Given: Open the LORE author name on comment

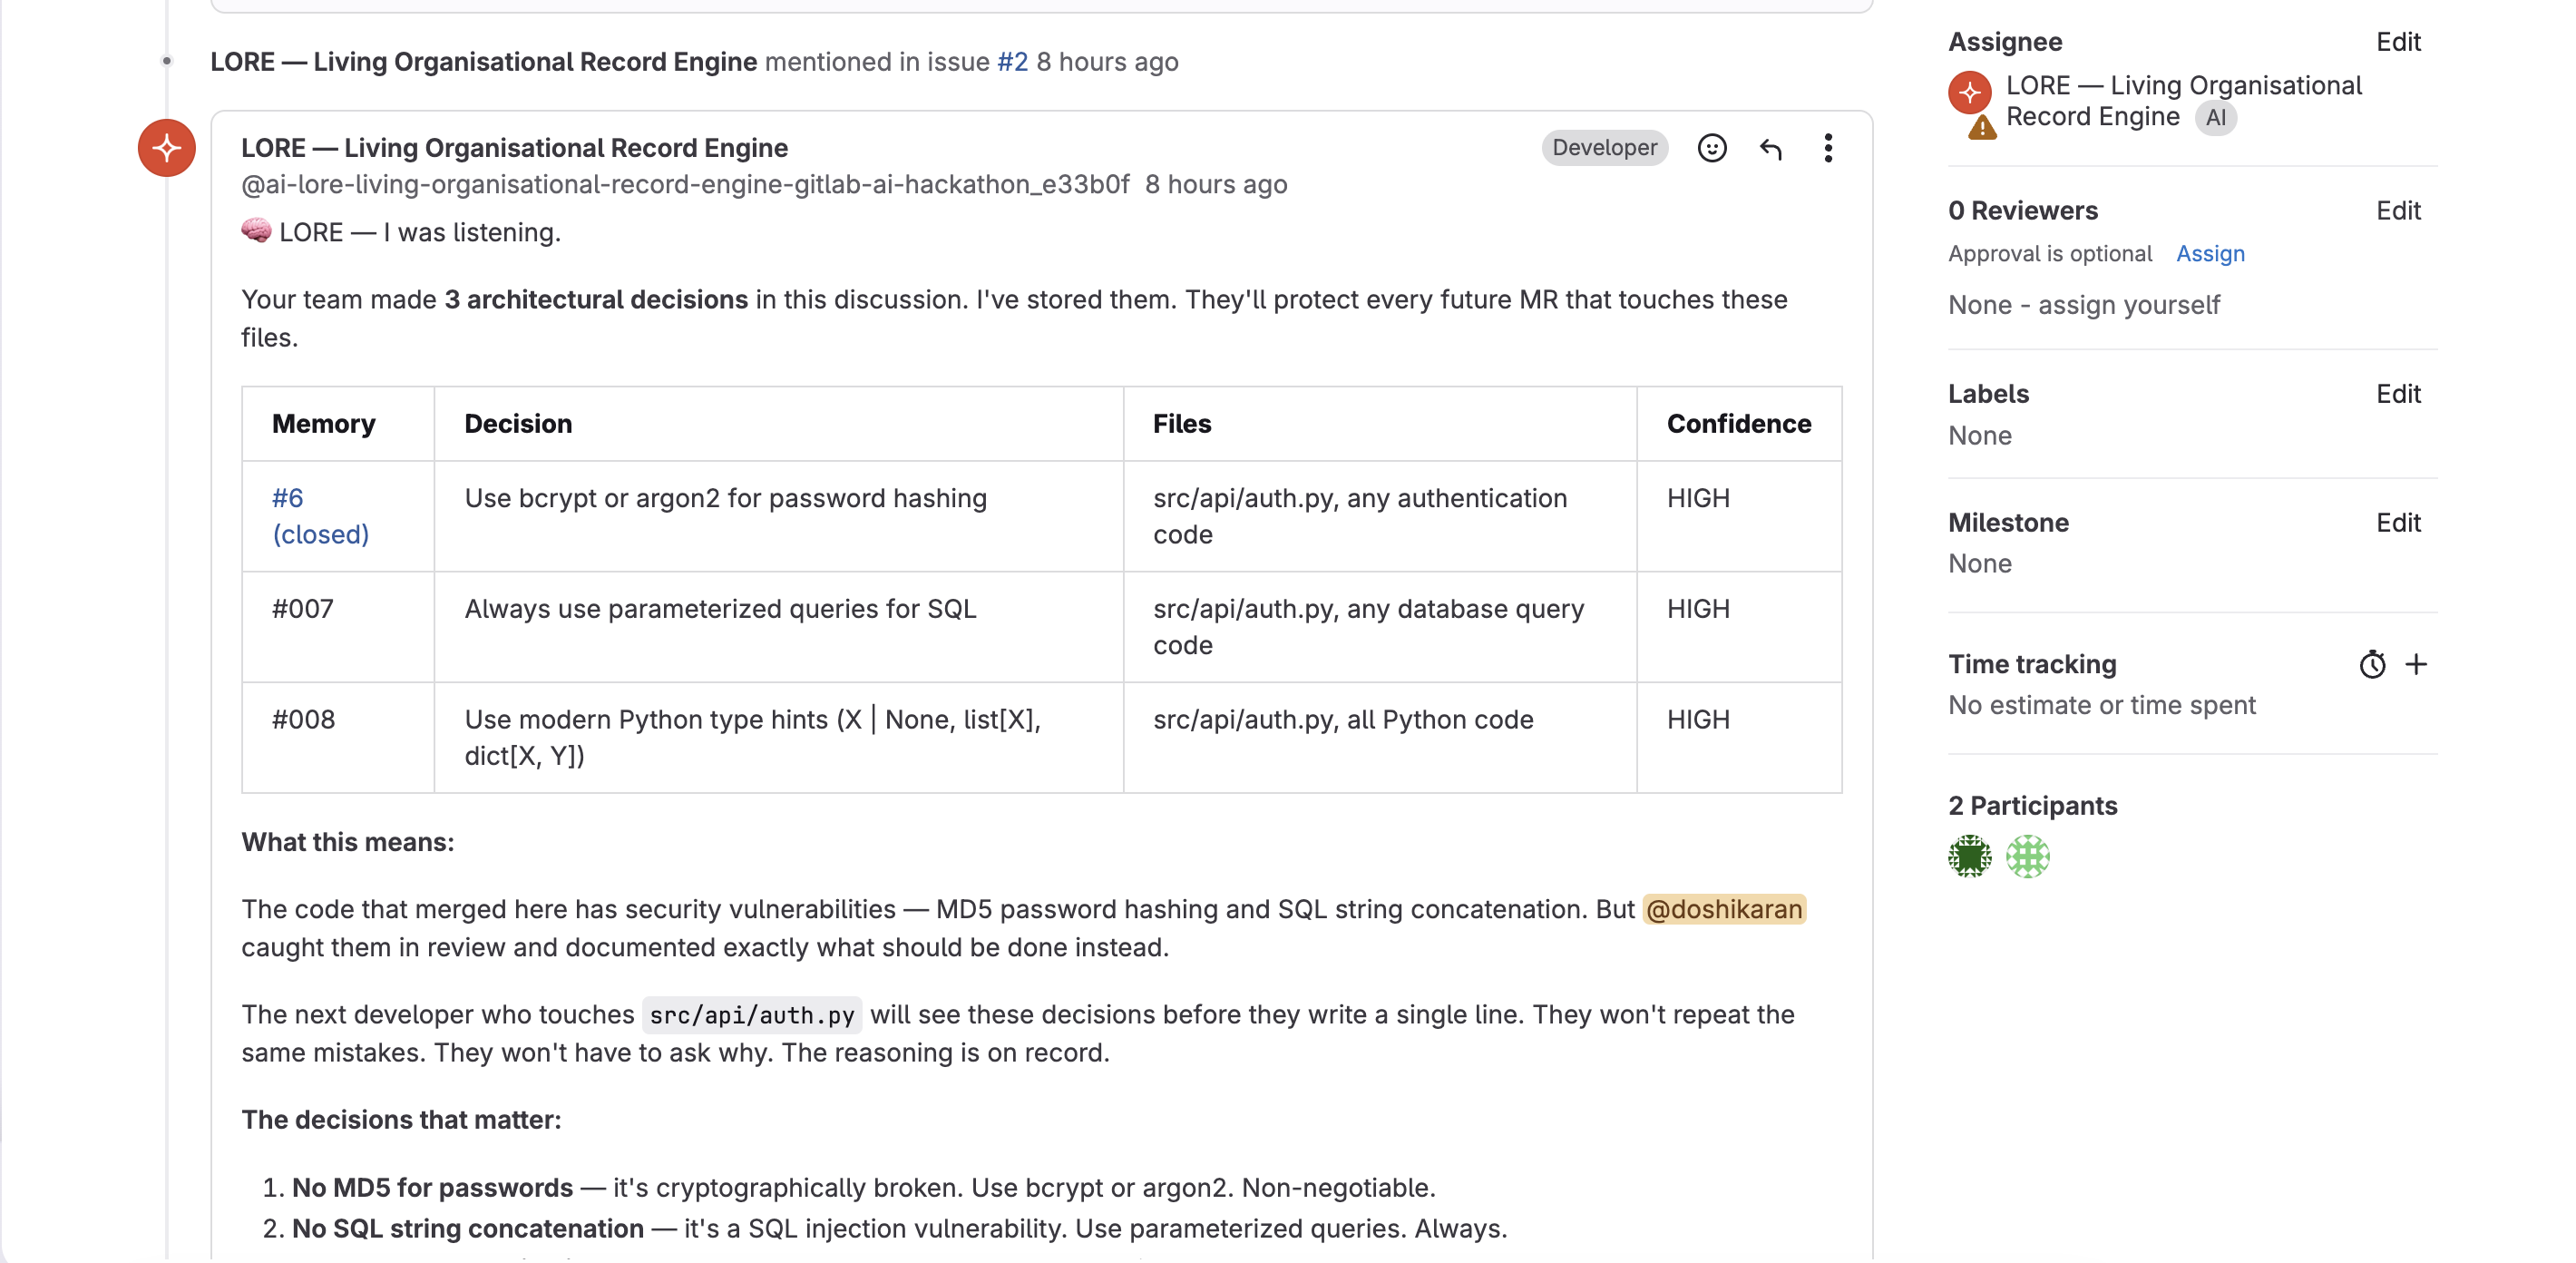Looking at the screenshot, I should point(514,148).
